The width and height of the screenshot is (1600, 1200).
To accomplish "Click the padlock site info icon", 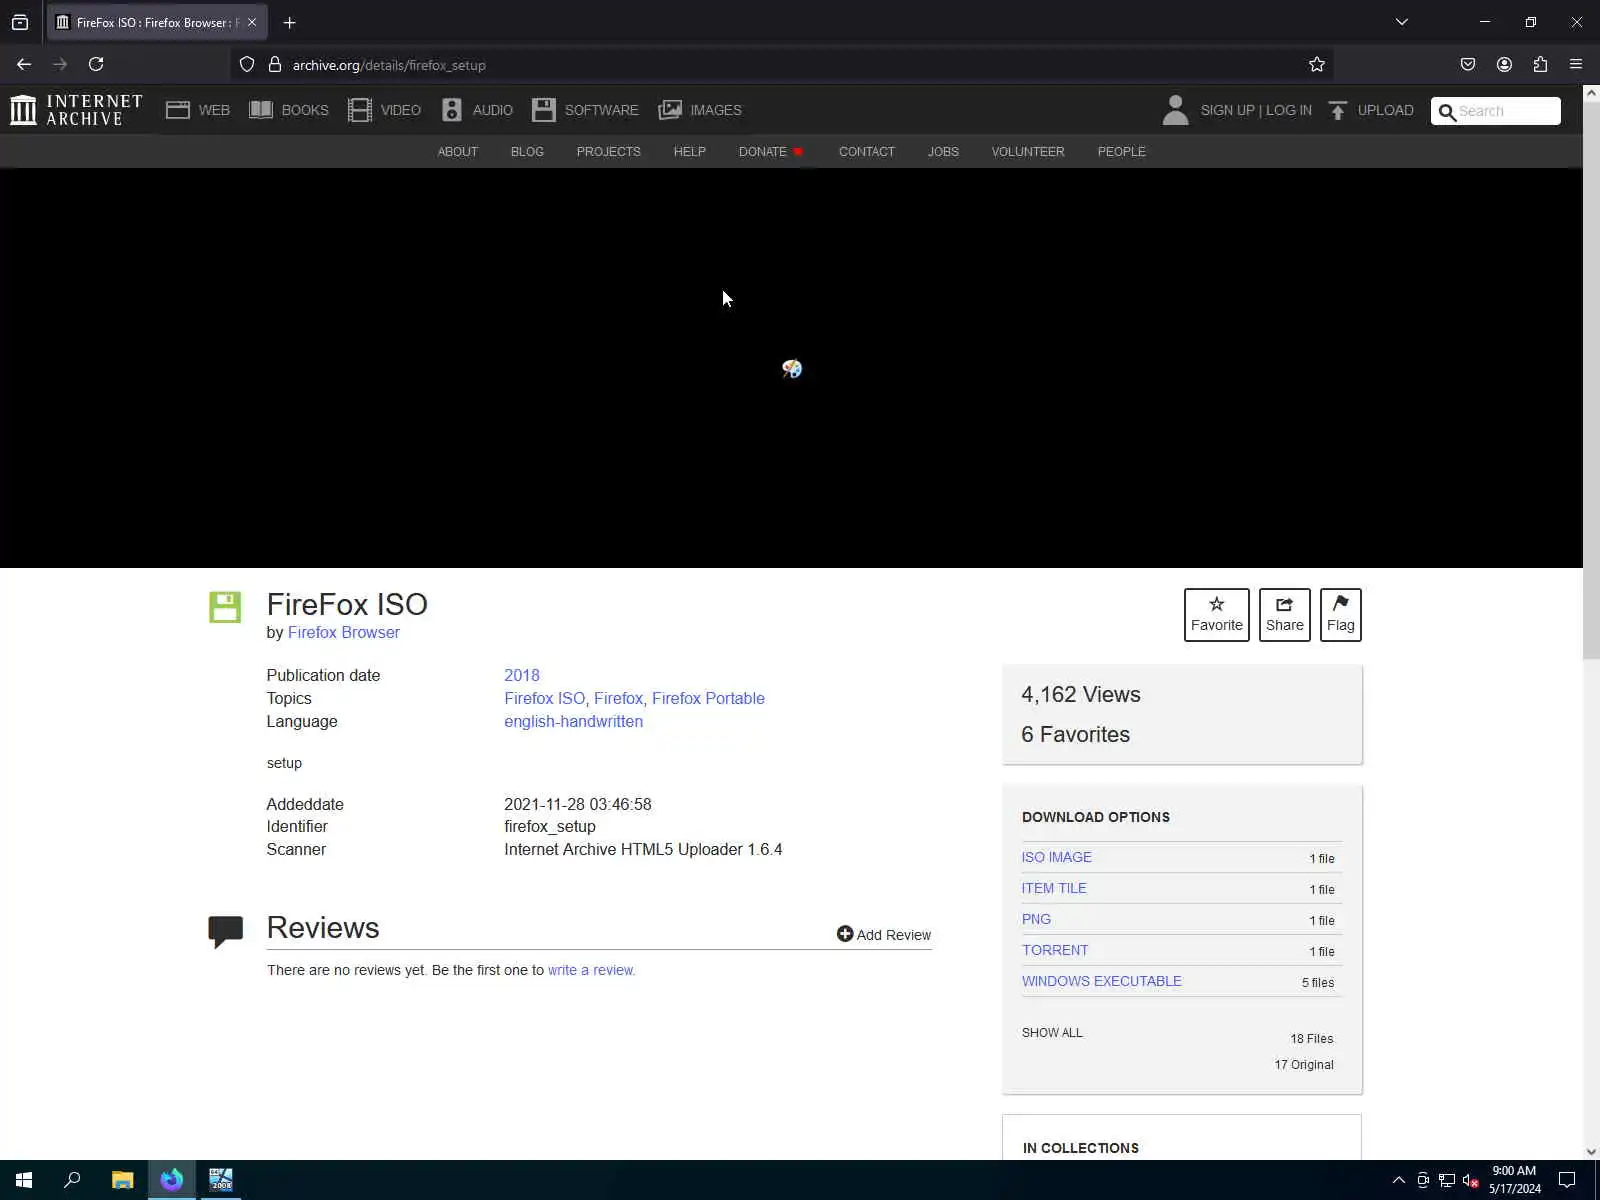I will point(275,65).
